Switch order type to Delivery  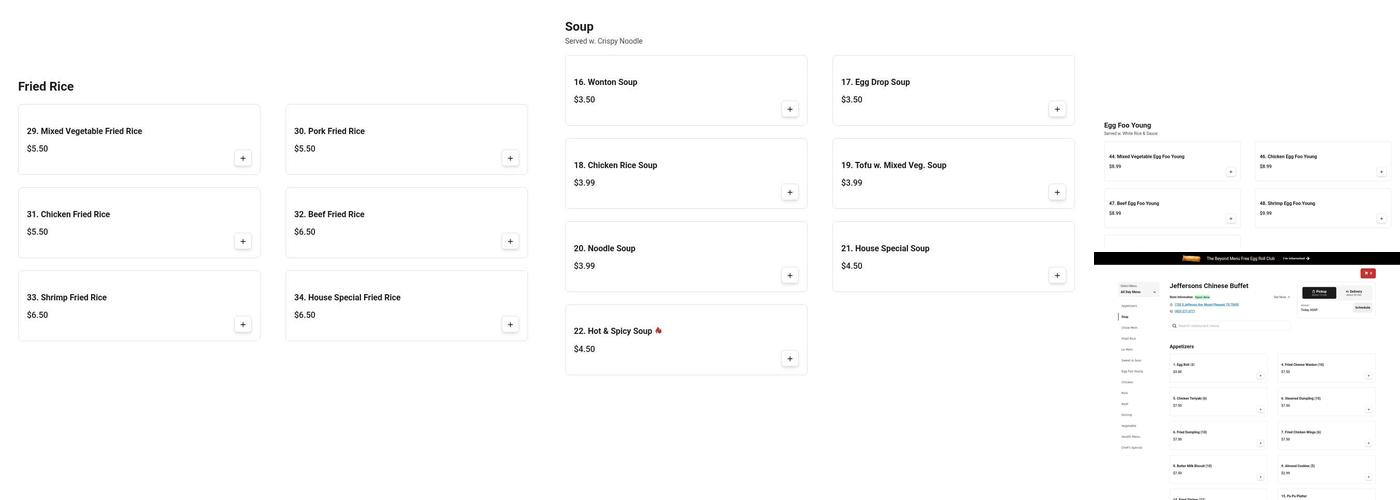[1354, 293]
